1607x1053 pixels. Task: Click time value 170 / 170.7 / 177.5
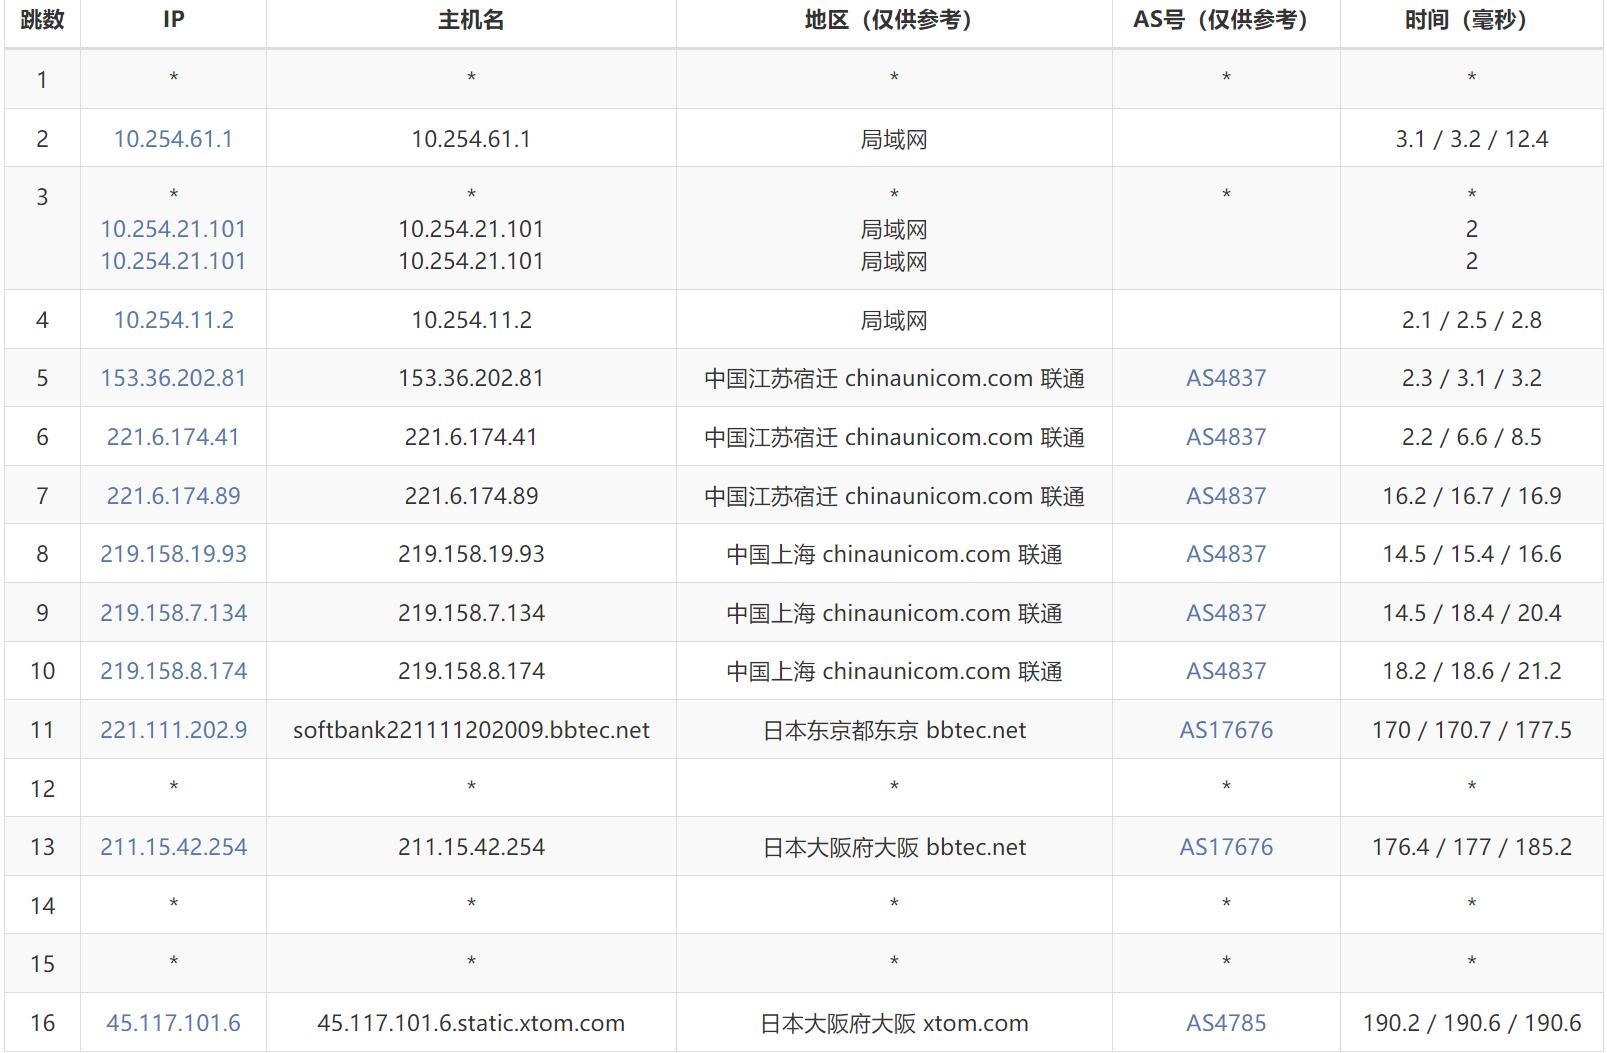(1471, 730)
